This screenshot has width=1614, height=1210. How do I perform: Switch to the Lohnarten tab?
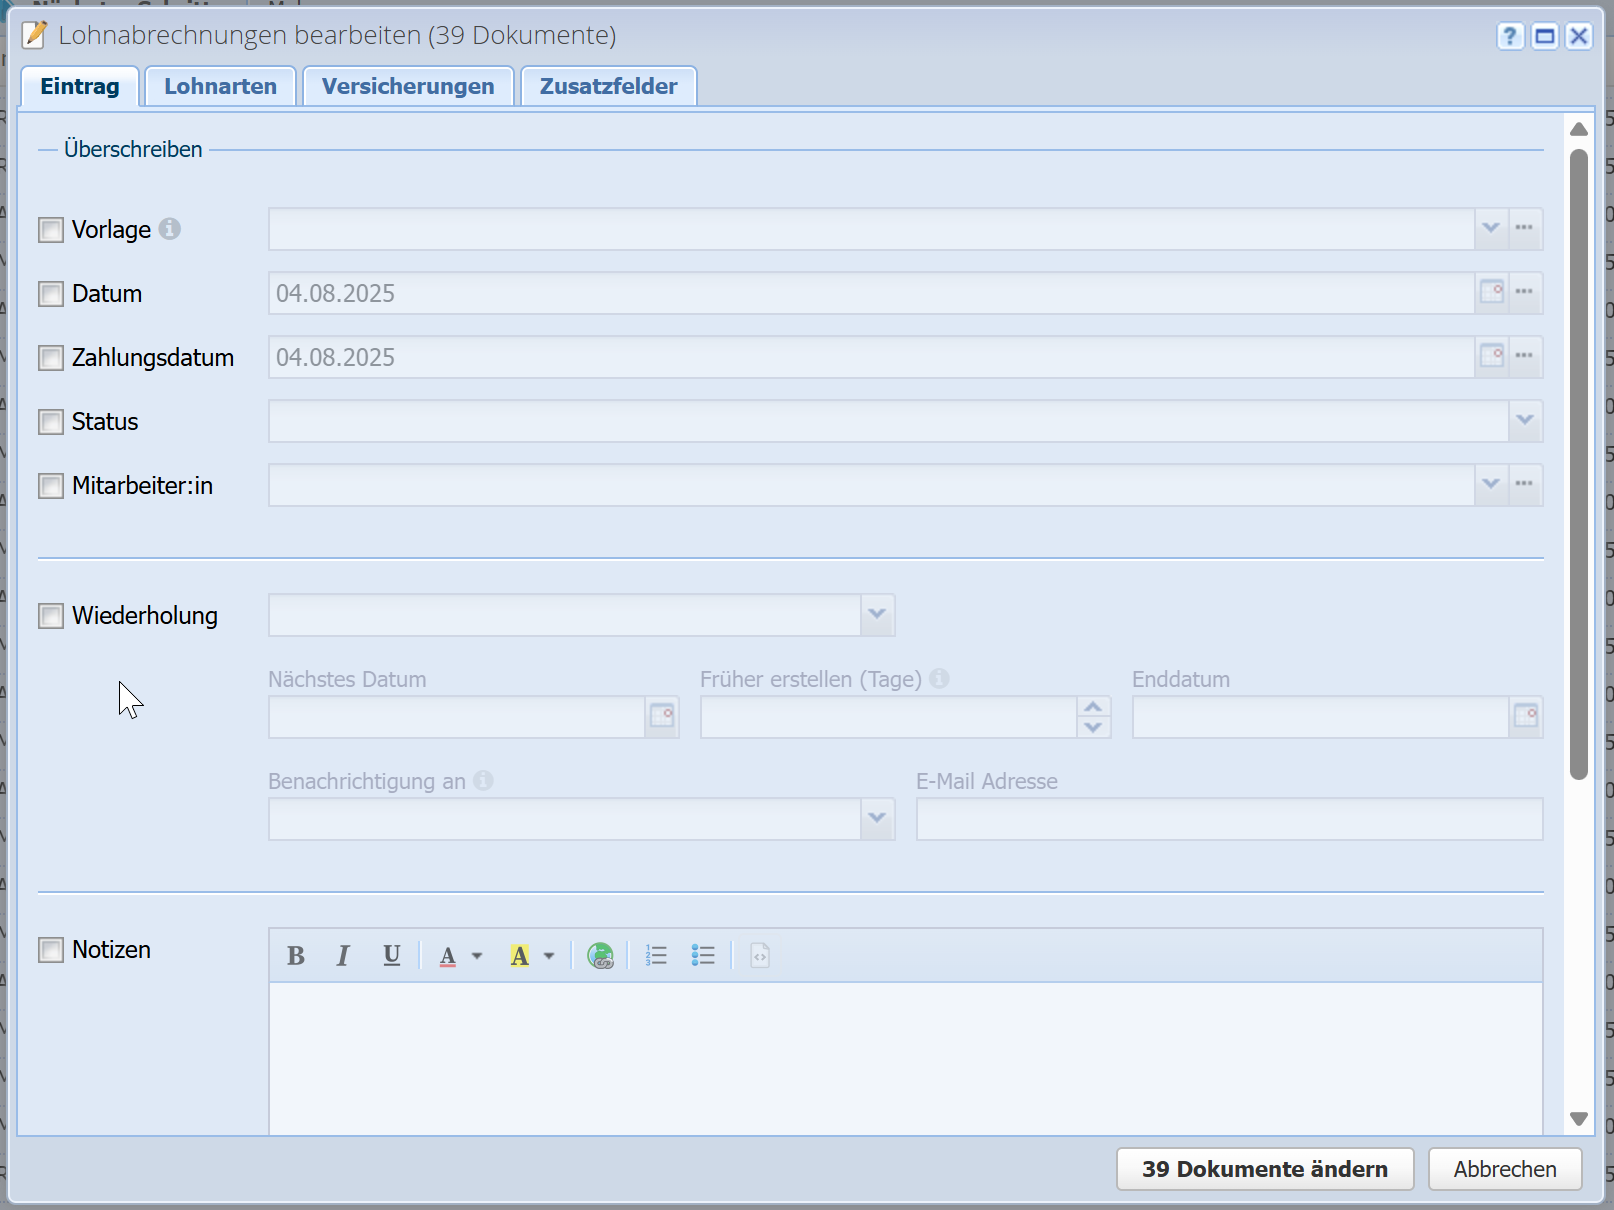click(x=220, y=87)
